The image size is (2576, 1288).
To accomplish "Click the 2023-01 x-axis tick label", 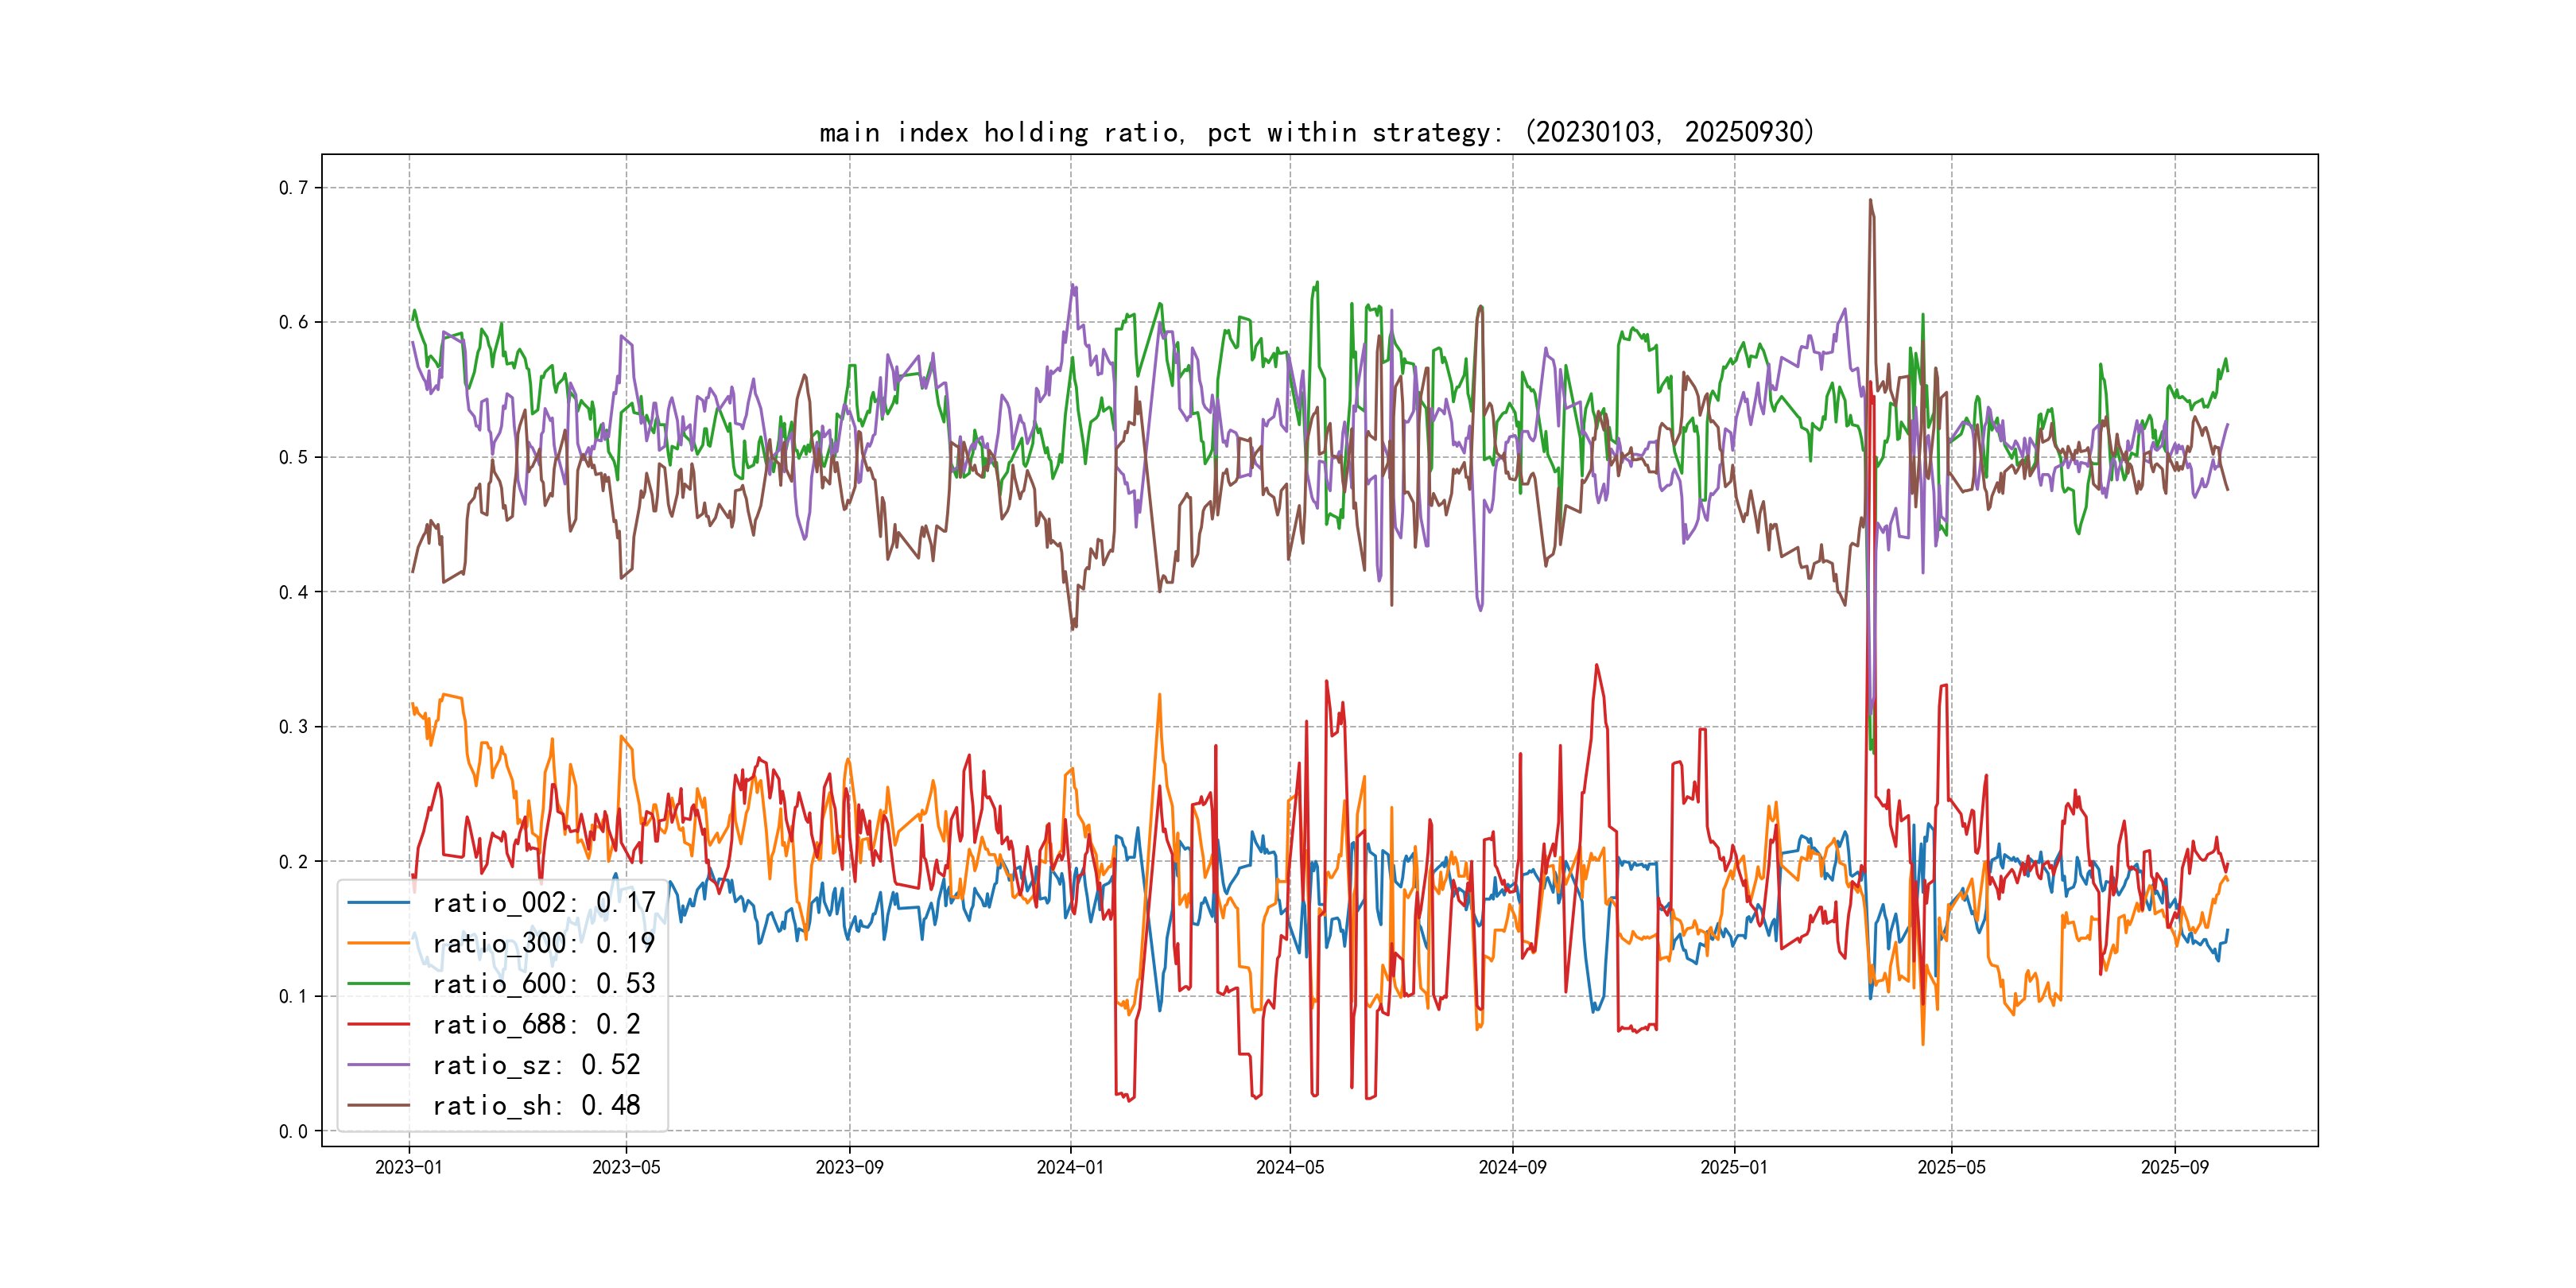I will click(x=408, y=1167).
